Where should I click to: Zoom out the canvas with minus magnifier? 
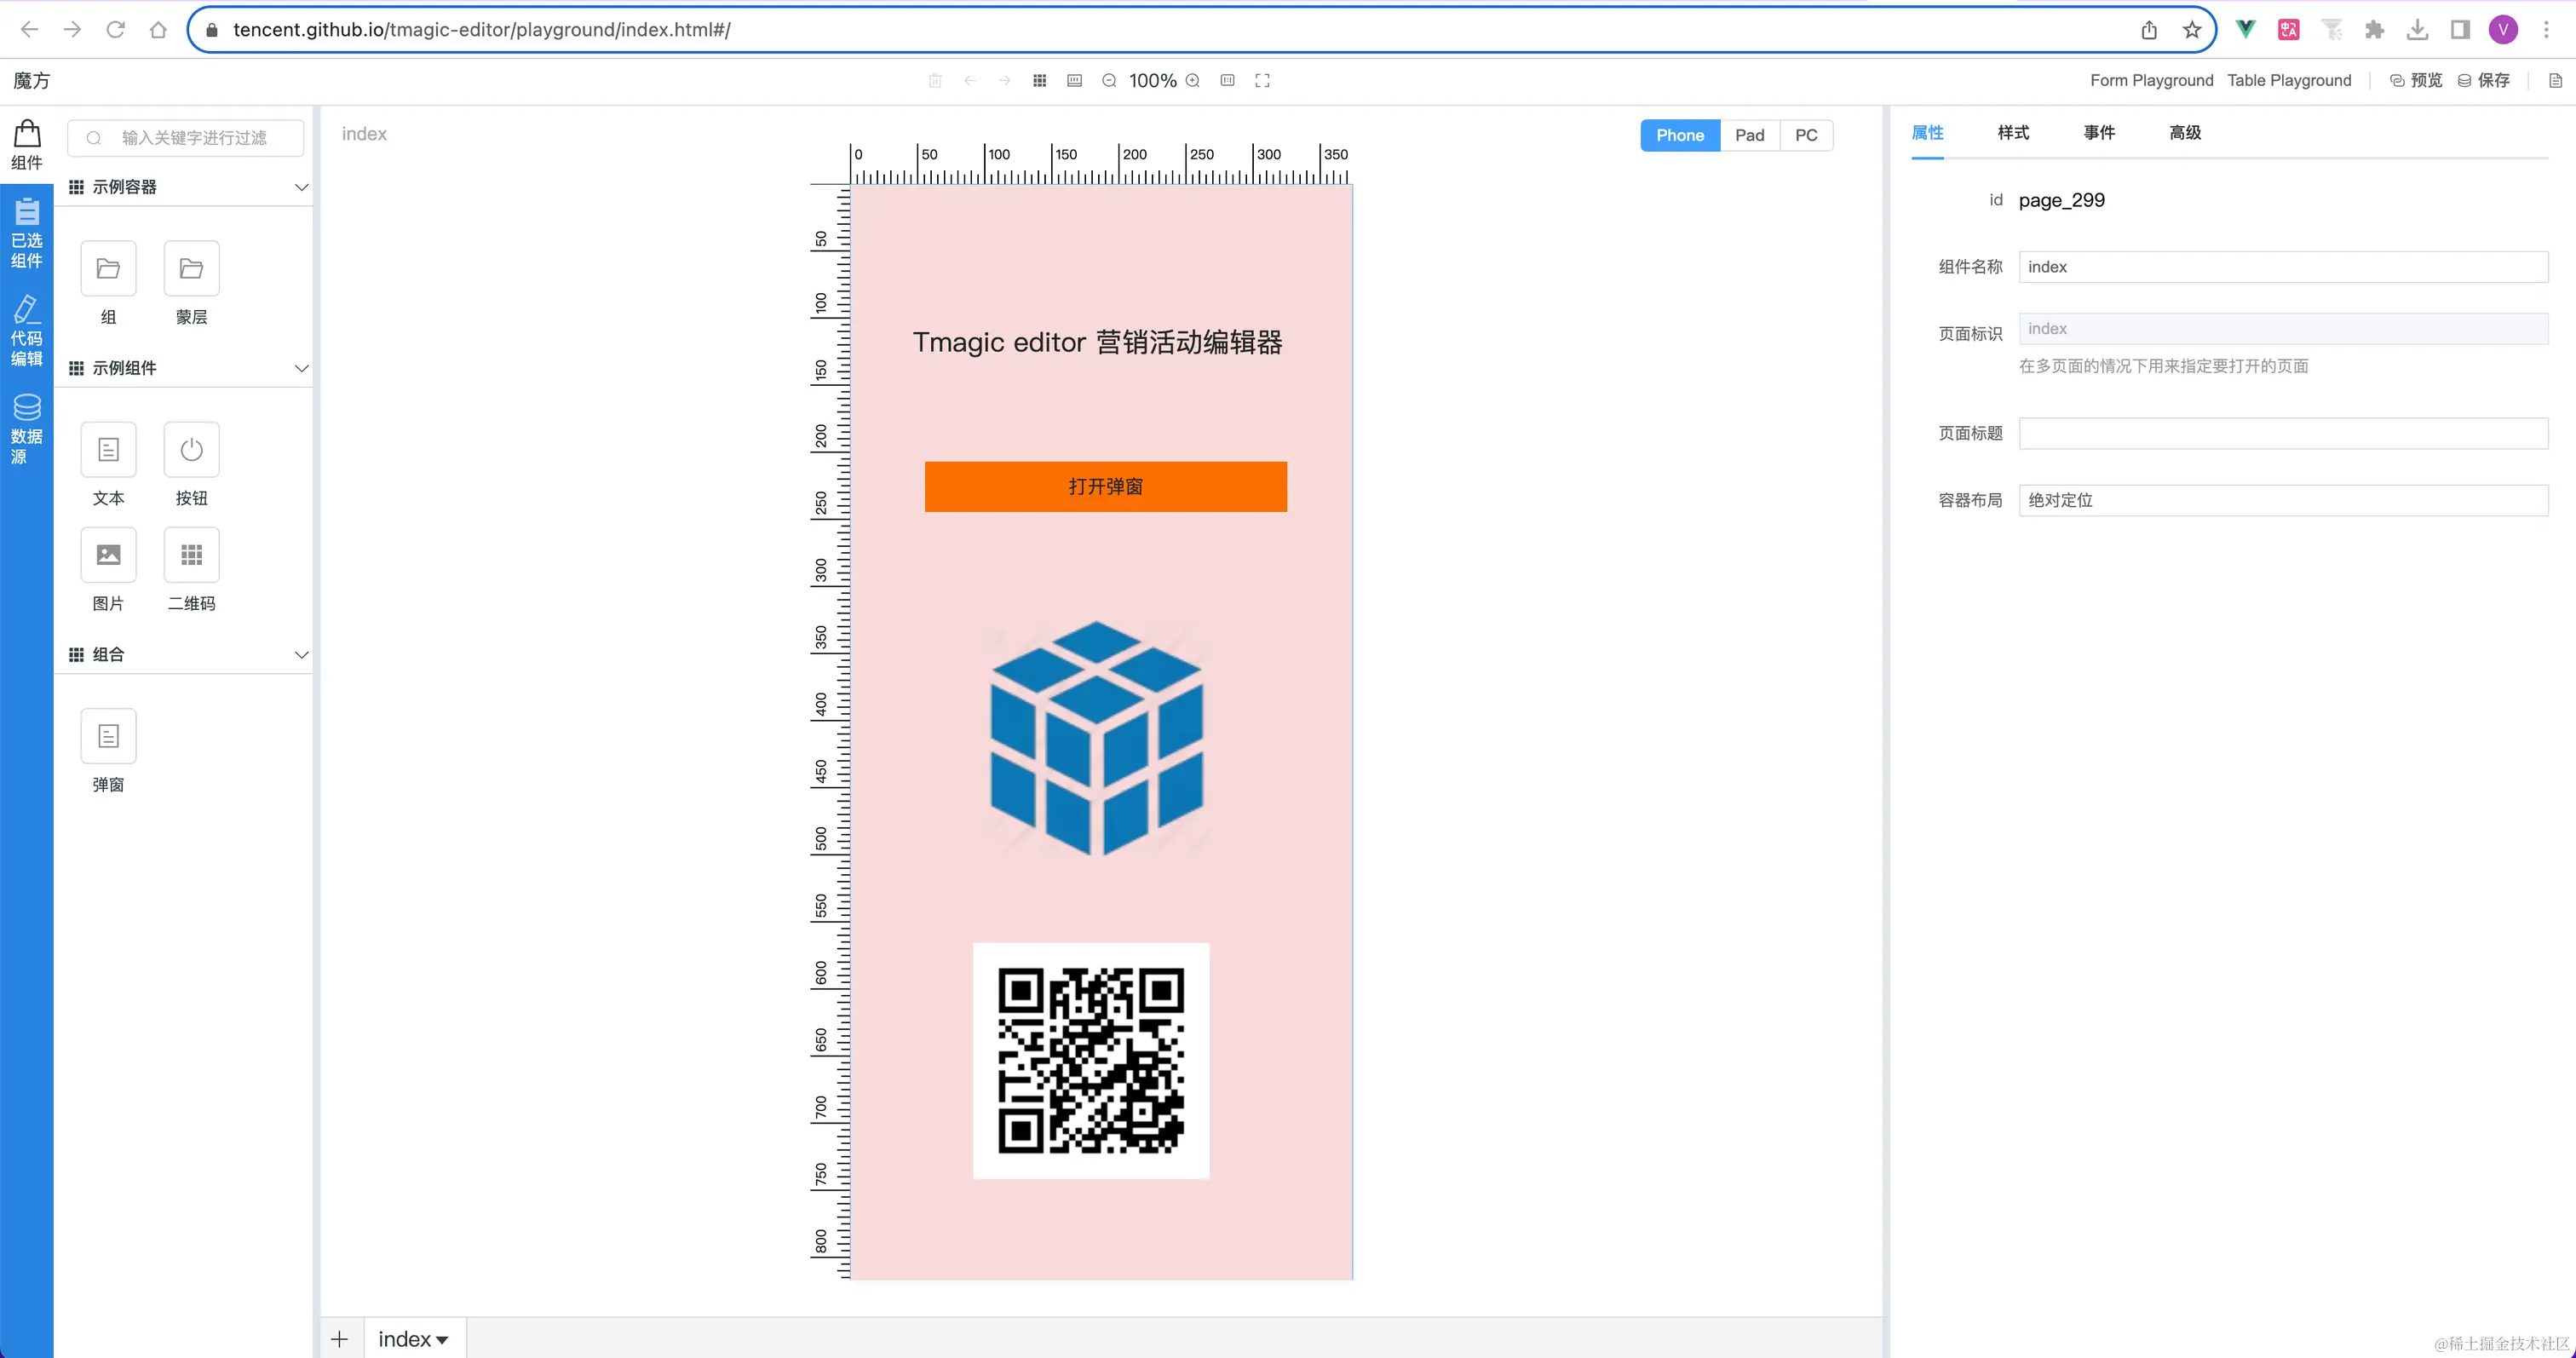click(x=1109, y=81)
